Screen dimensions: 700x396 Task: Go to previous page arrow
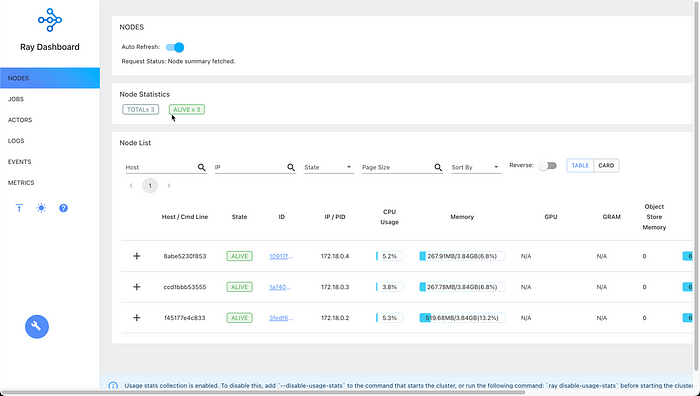click(x=131, y=186)
